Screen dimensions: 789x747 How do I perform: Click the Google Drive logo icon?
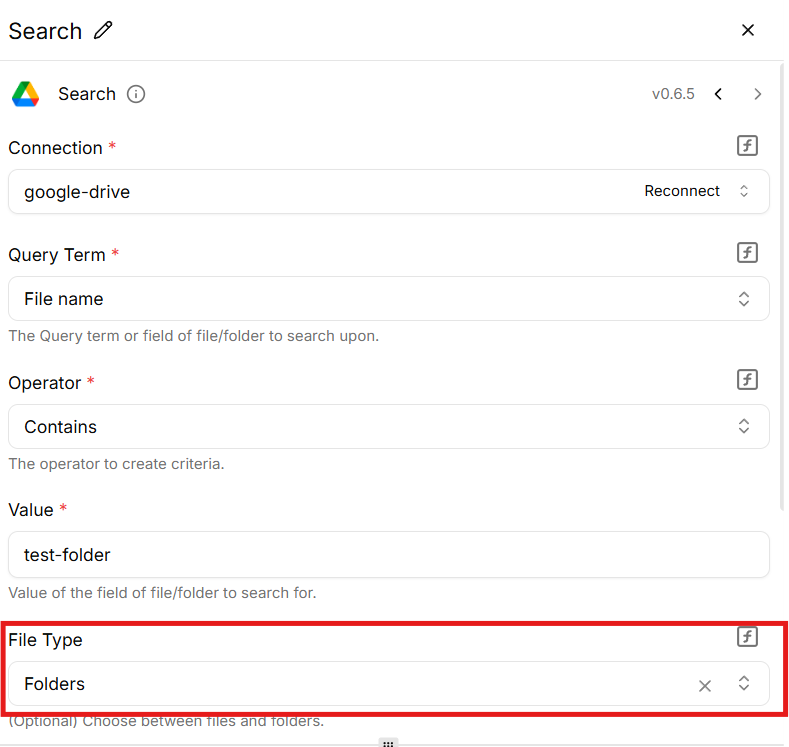coord(26,94)
